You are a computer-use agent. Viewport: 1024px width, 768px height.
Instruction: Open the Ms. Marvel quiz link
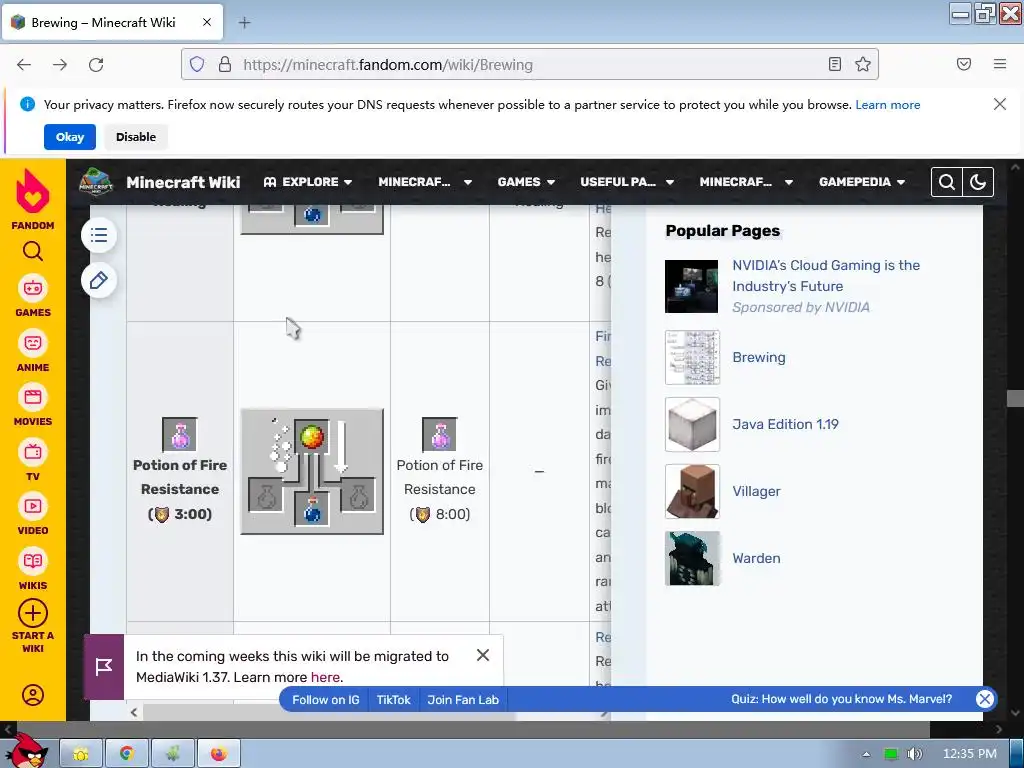pos(841,699)
